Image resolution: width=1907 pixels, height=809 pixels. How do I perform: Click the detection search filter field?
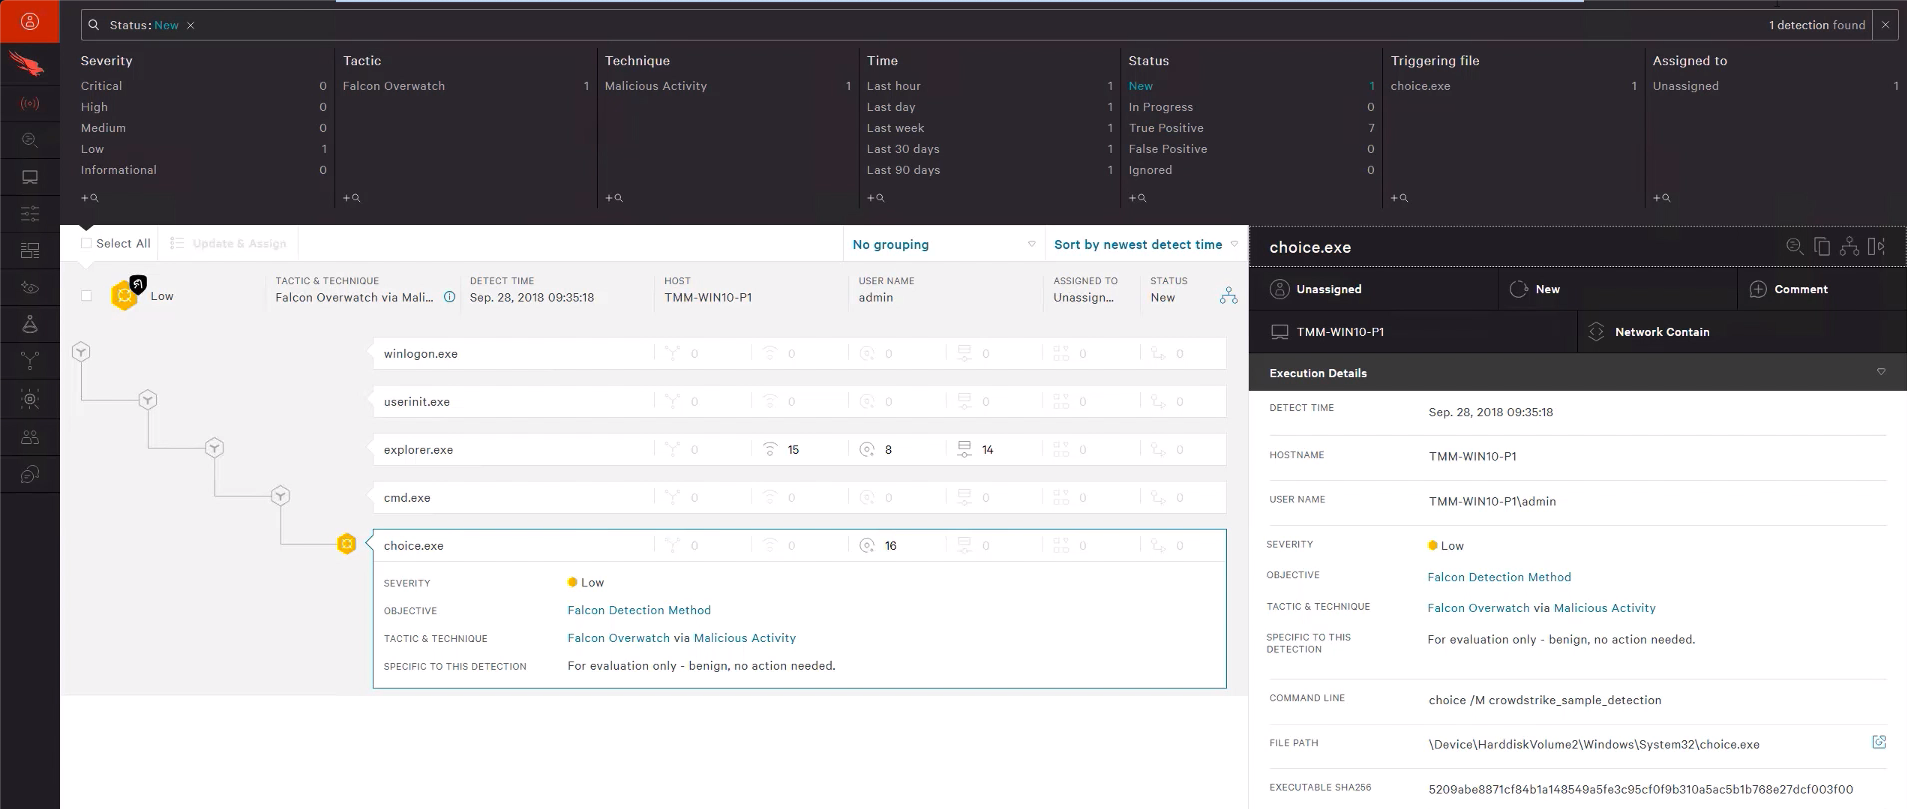click(x=900, y=25)
